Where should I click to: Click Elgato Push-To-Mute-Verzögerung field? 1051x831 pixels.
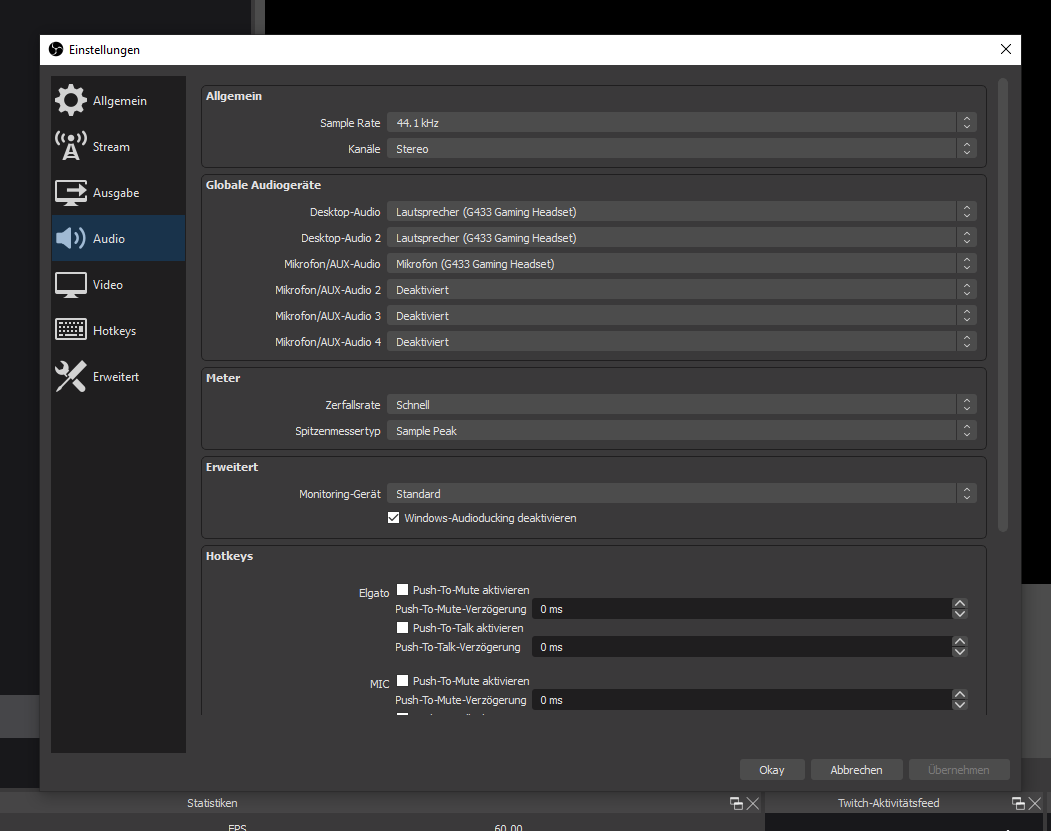740,609
